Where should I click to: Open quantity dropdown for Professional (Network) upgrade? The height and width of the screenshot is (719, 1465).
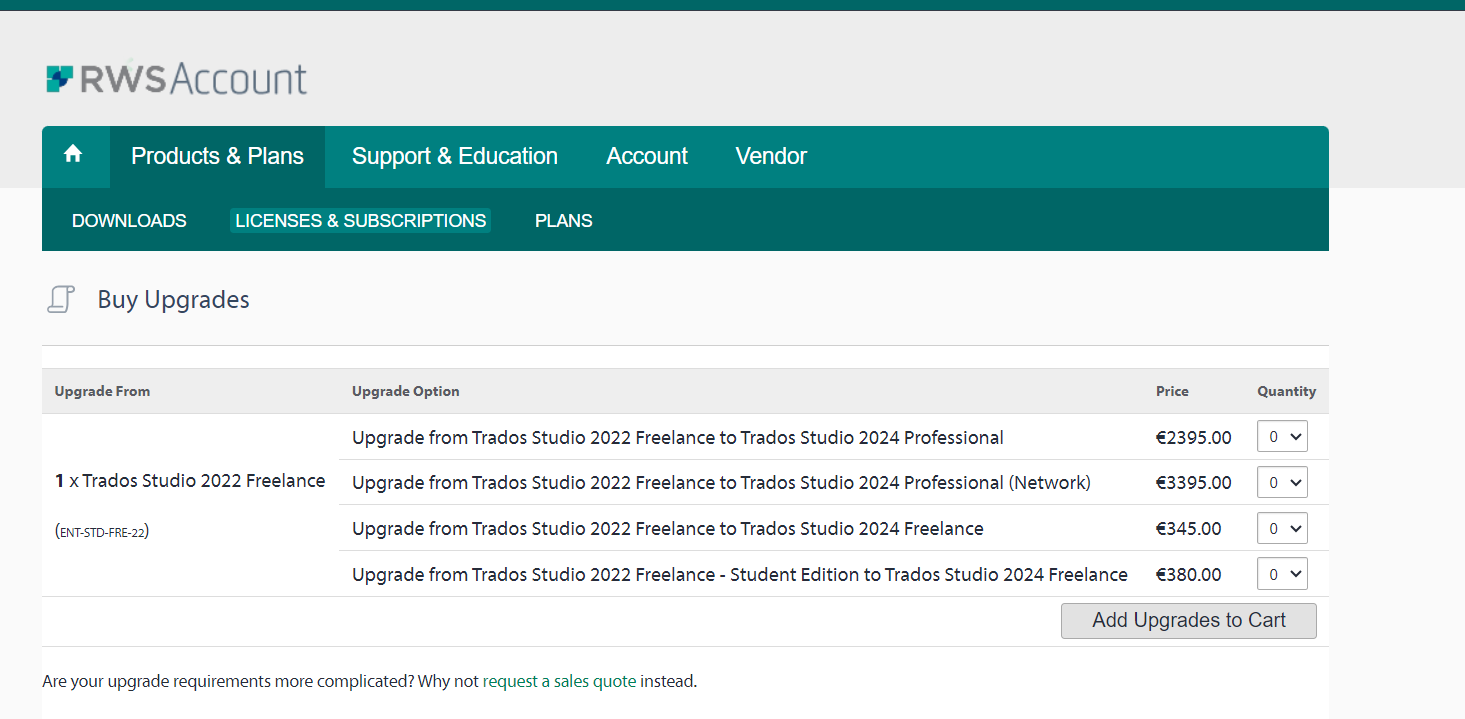[x=1282, y=482]
